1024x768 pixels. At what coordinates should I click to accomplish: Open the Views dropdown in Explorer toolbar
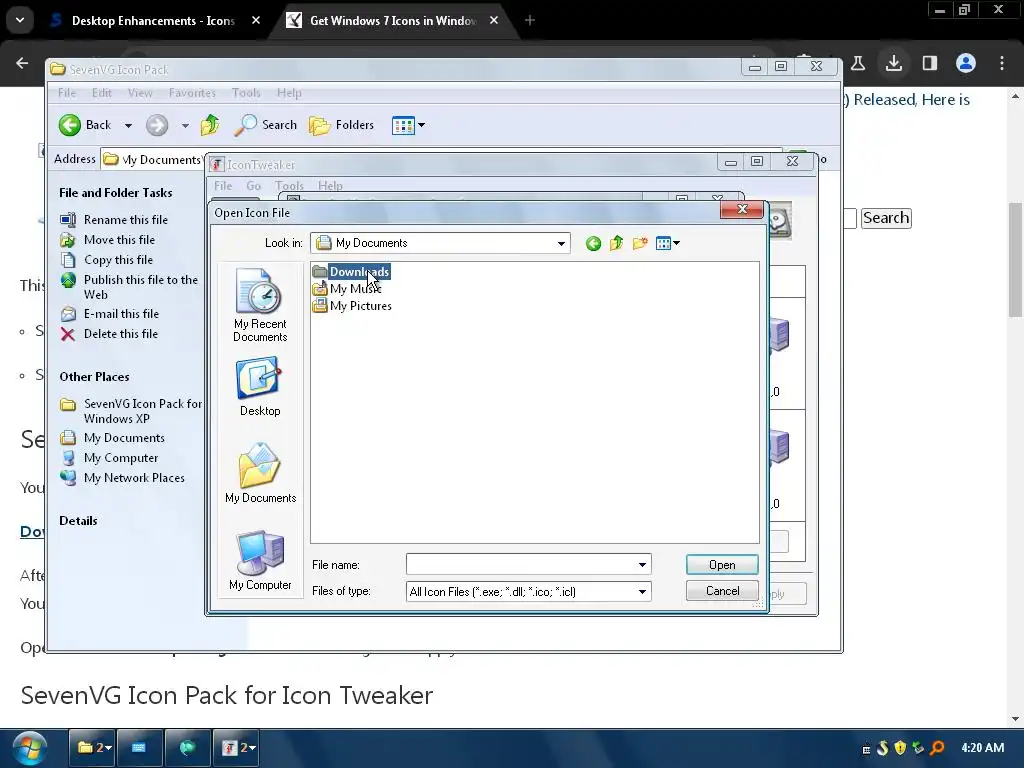[408, 125]
